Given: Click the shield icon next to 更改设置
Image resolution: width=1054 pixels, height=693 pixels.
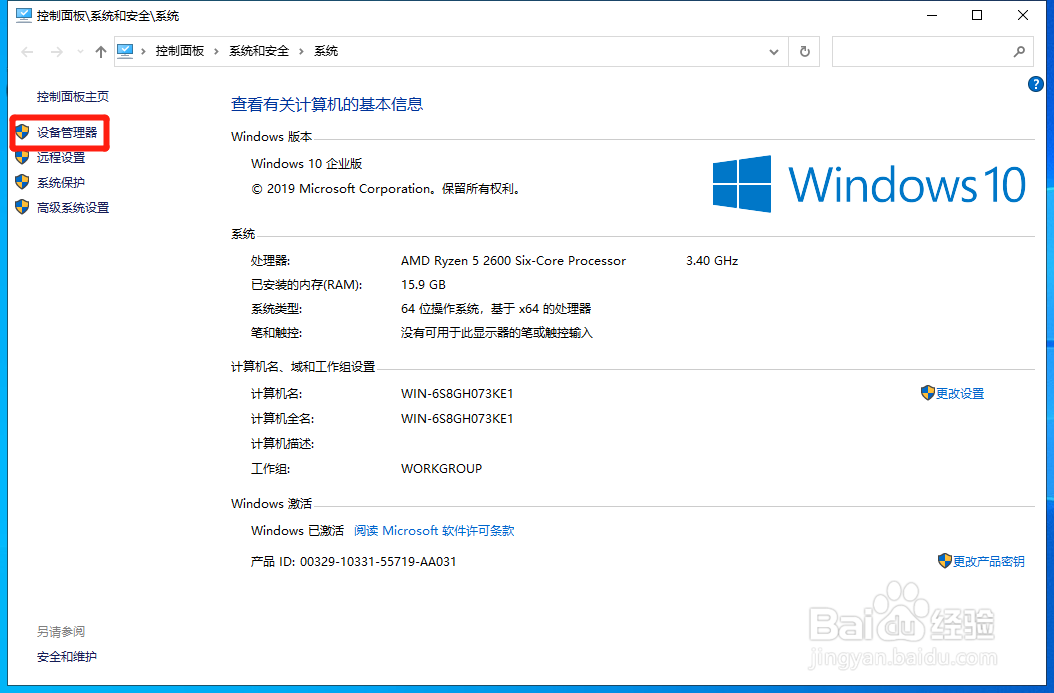Looking at the screenshot, I should (x=928, y=393).
